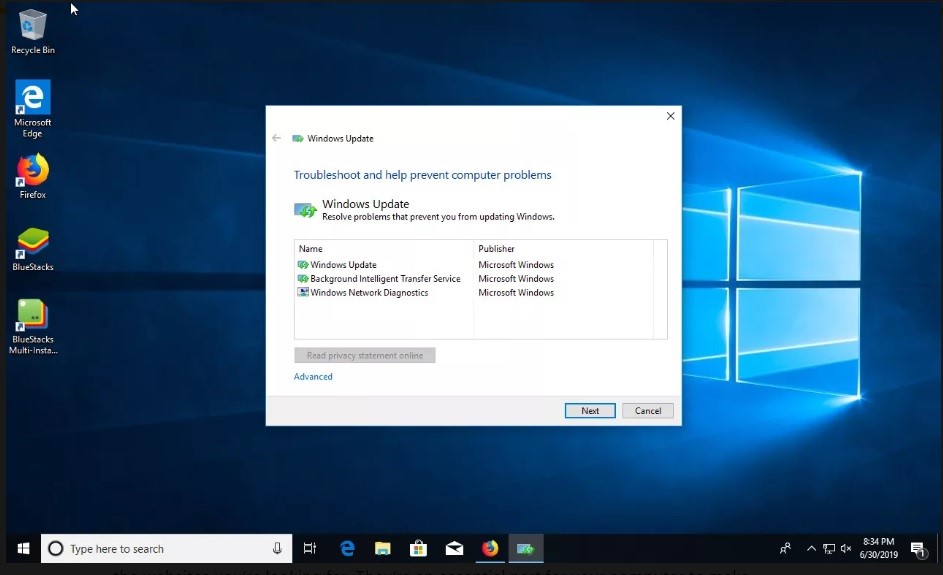This screenshot has width=943, height=575.
Task: Open Microsoft Store from the taskbar
Action: click(418, 548)
